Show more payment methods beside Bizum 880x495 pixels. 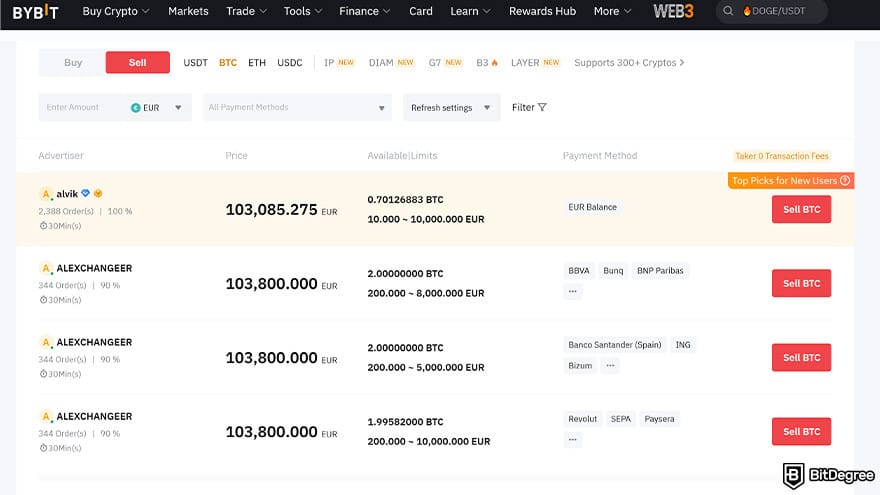coord(610,365)
